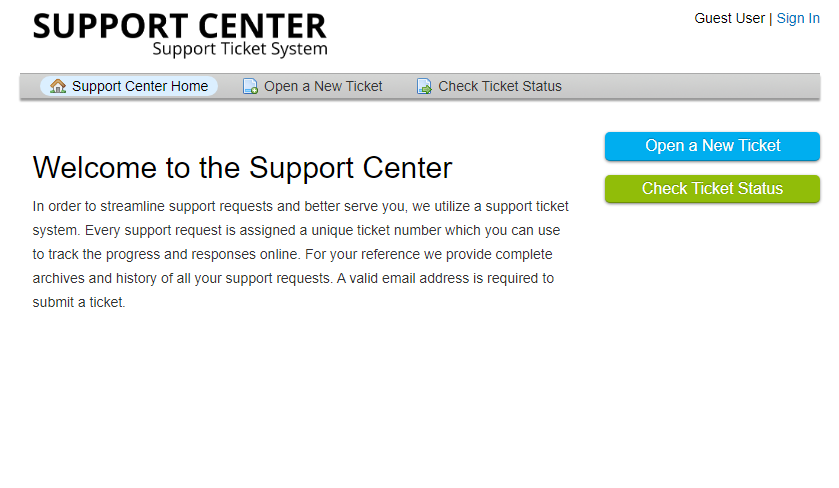The height and width of the screenshot is (488, 839).
Task: Click the green Check Ticket Status button
Action: pyautogui.click(x=712, y=189)
